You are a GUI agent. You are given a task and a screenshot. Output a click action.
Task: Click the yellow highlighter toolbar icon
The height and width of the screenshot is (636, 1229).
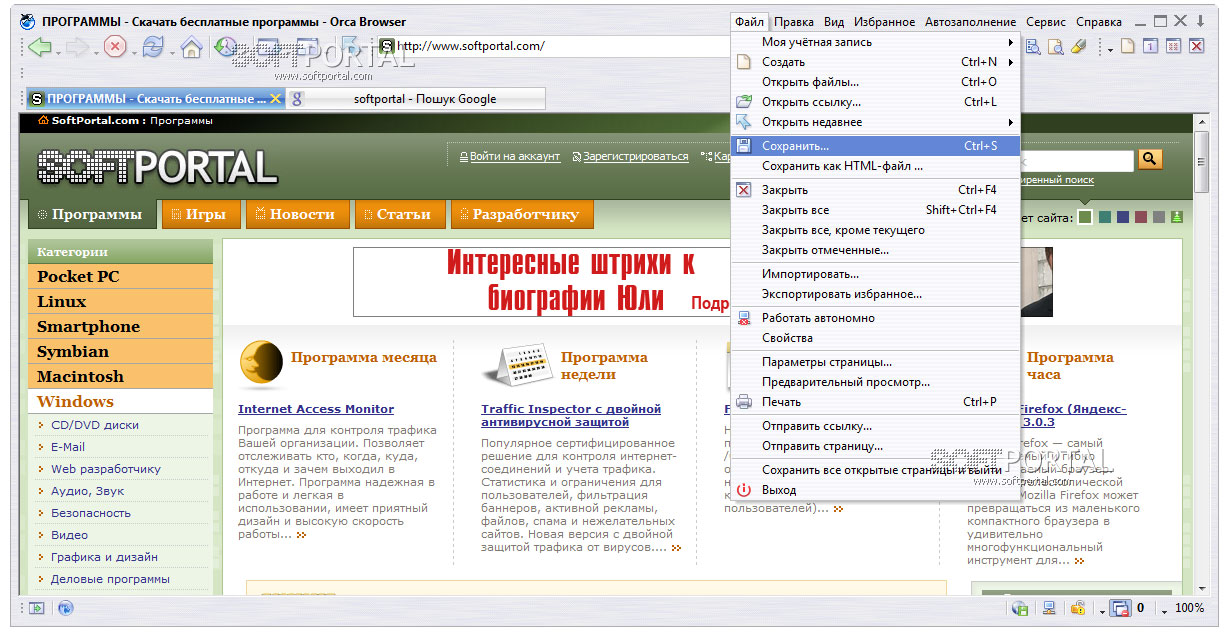tap(1078, 46)
